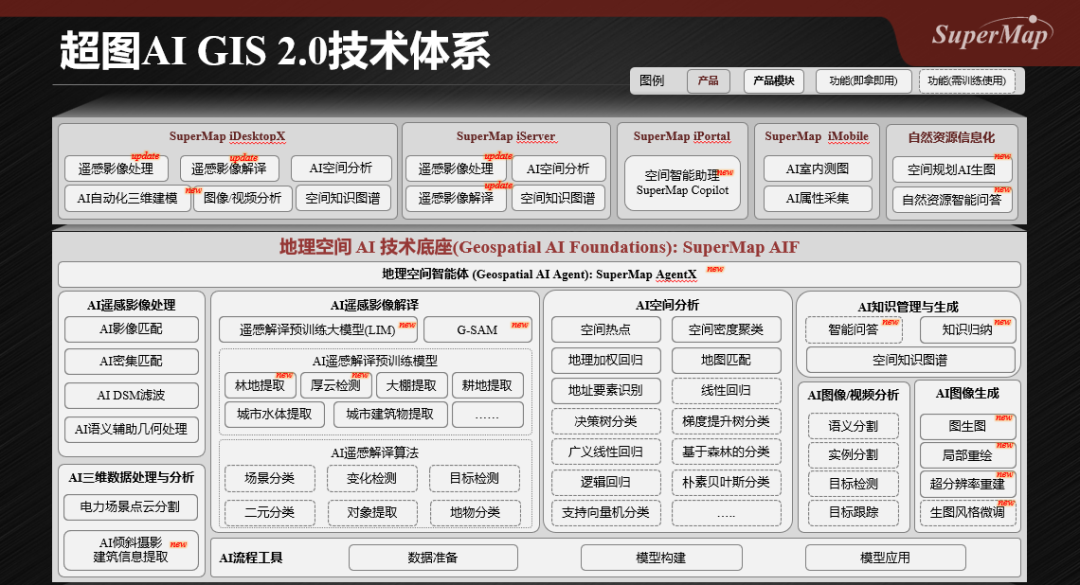
Task: Select the 地理加权回归 box
Action: (x=605, y=360)
